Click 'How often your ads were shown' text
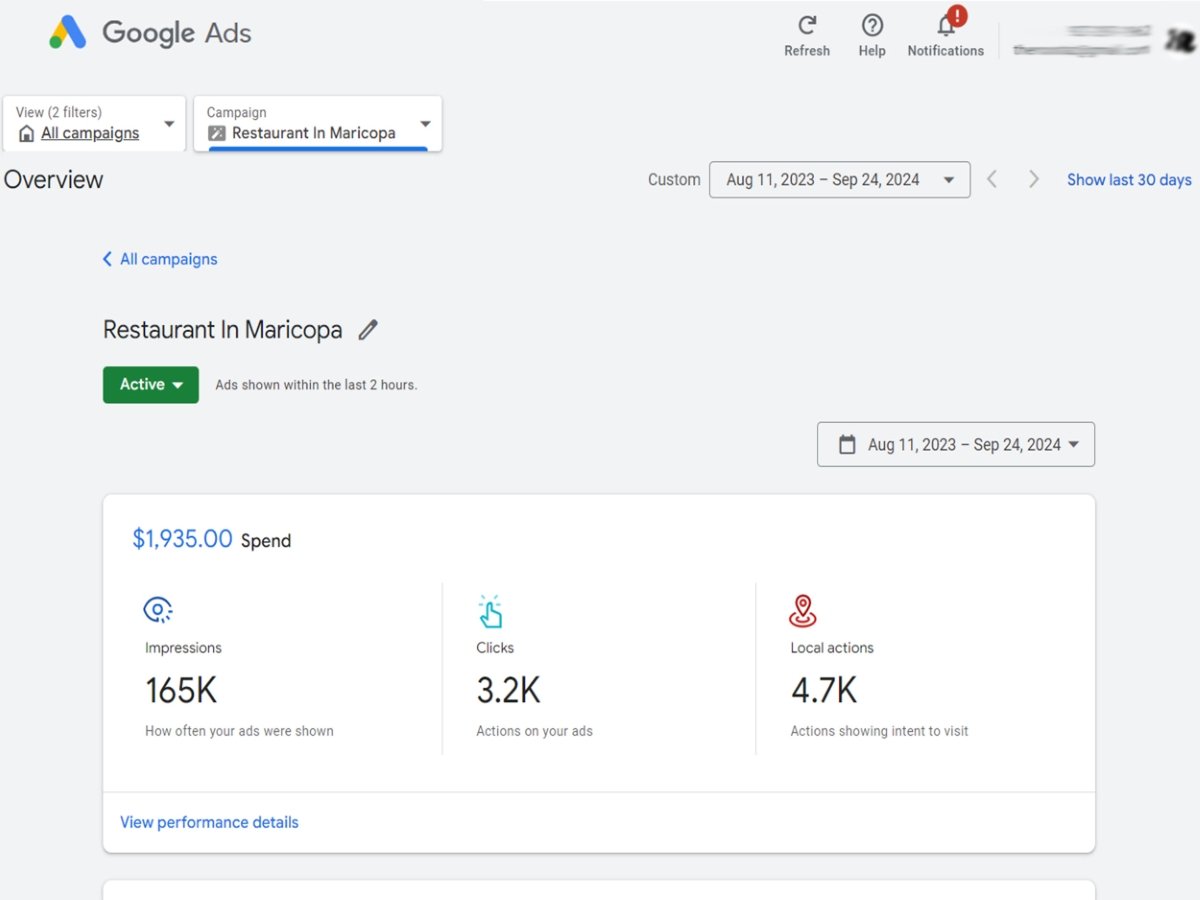Screen dimensions: 1200x900 tap(239, 731)
